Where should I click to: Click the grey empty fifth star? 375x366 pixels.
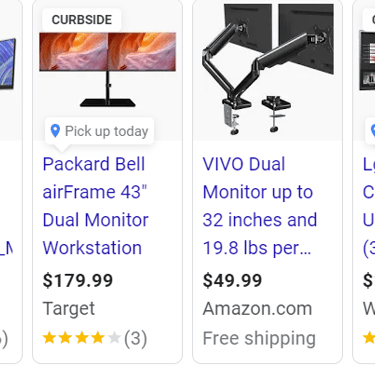[114, 338]
